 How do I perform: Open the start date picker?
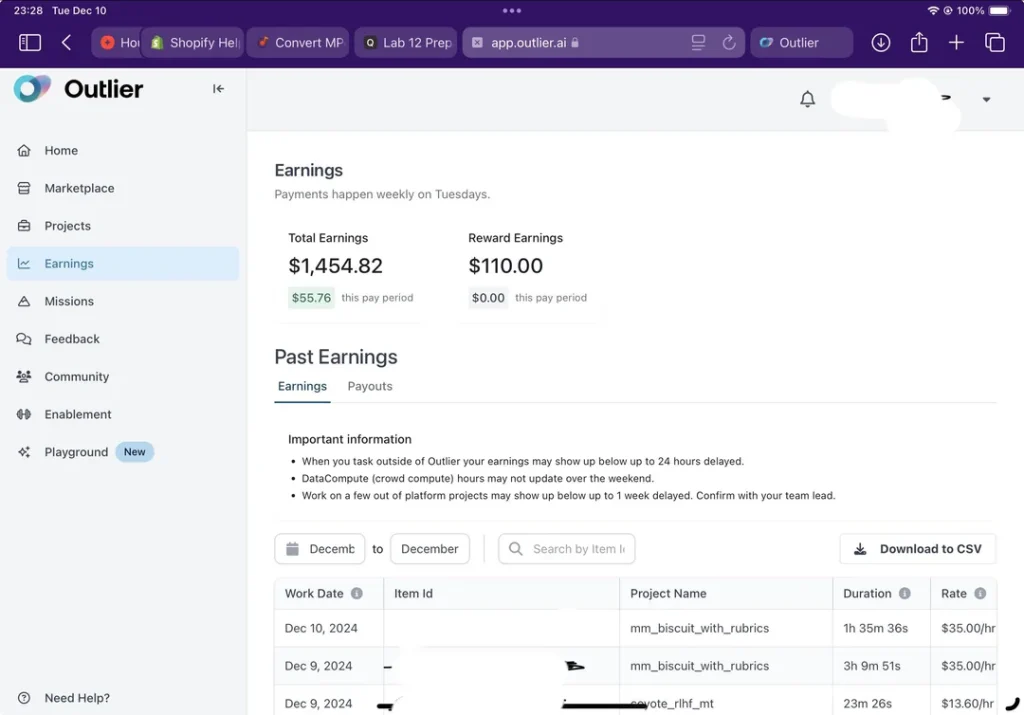coord(320,549)
